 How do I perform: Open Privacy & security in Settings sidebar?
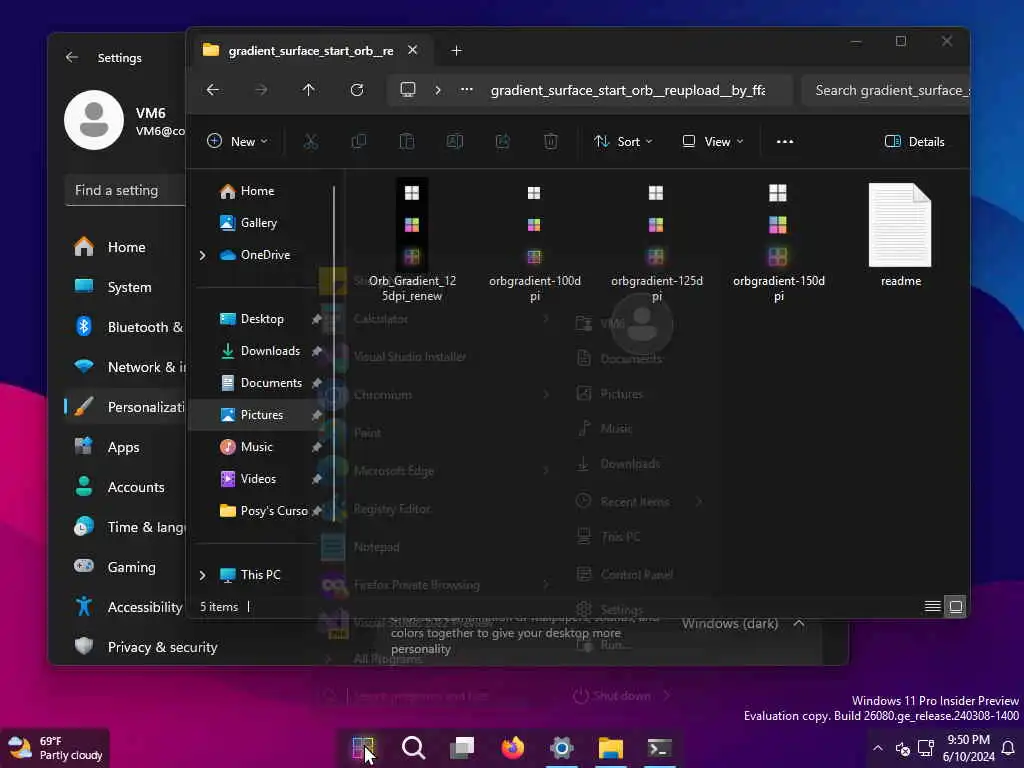[144, 647]
